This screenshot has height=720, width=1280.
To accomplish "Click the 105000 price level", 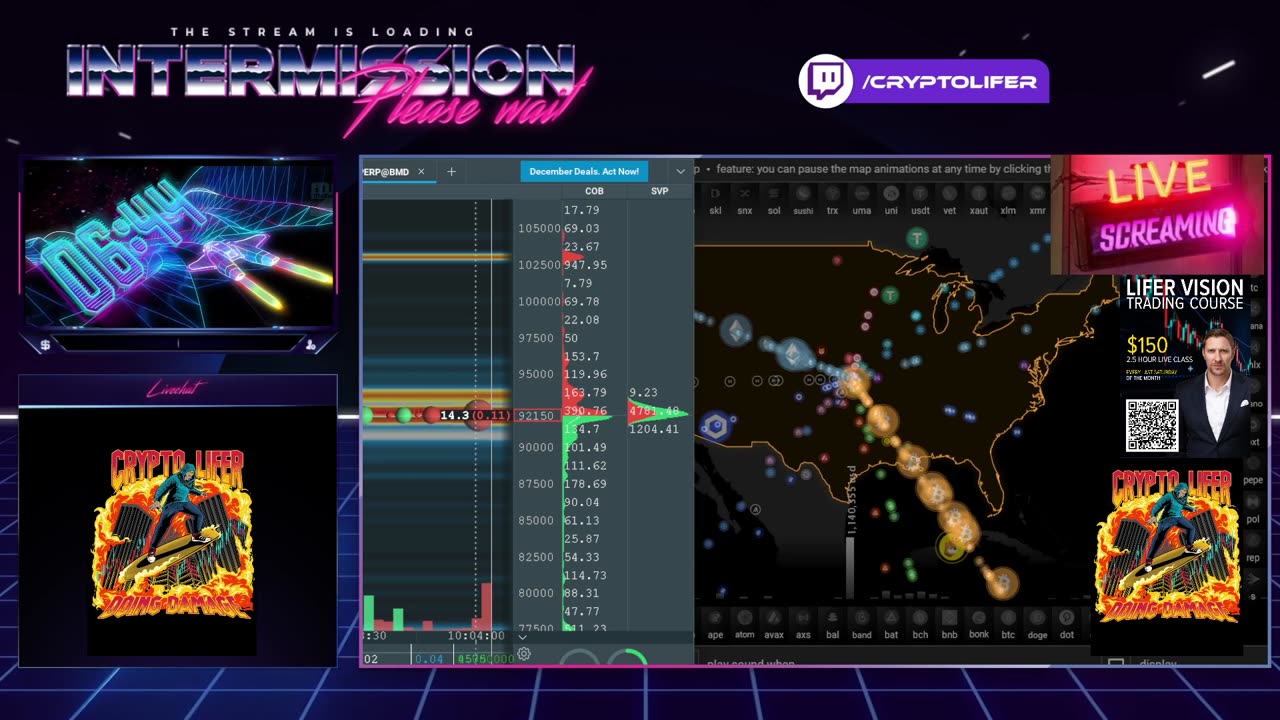I will pyautogui.click(x=539, y=228).
